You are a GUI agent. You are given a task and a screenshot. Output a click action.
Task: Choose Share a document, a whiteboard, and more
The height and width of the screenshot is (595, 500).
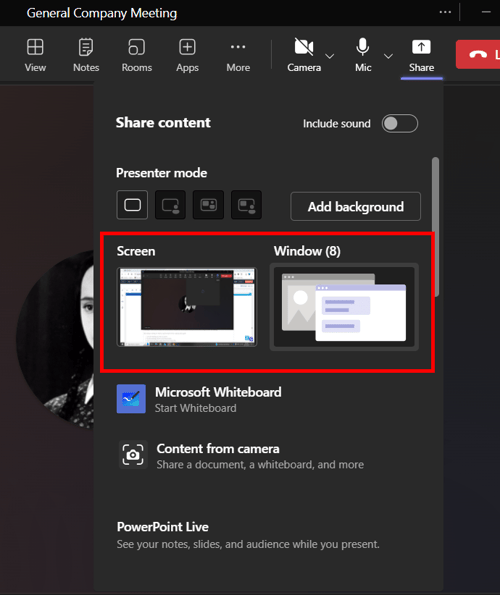[x=260, y=465]
